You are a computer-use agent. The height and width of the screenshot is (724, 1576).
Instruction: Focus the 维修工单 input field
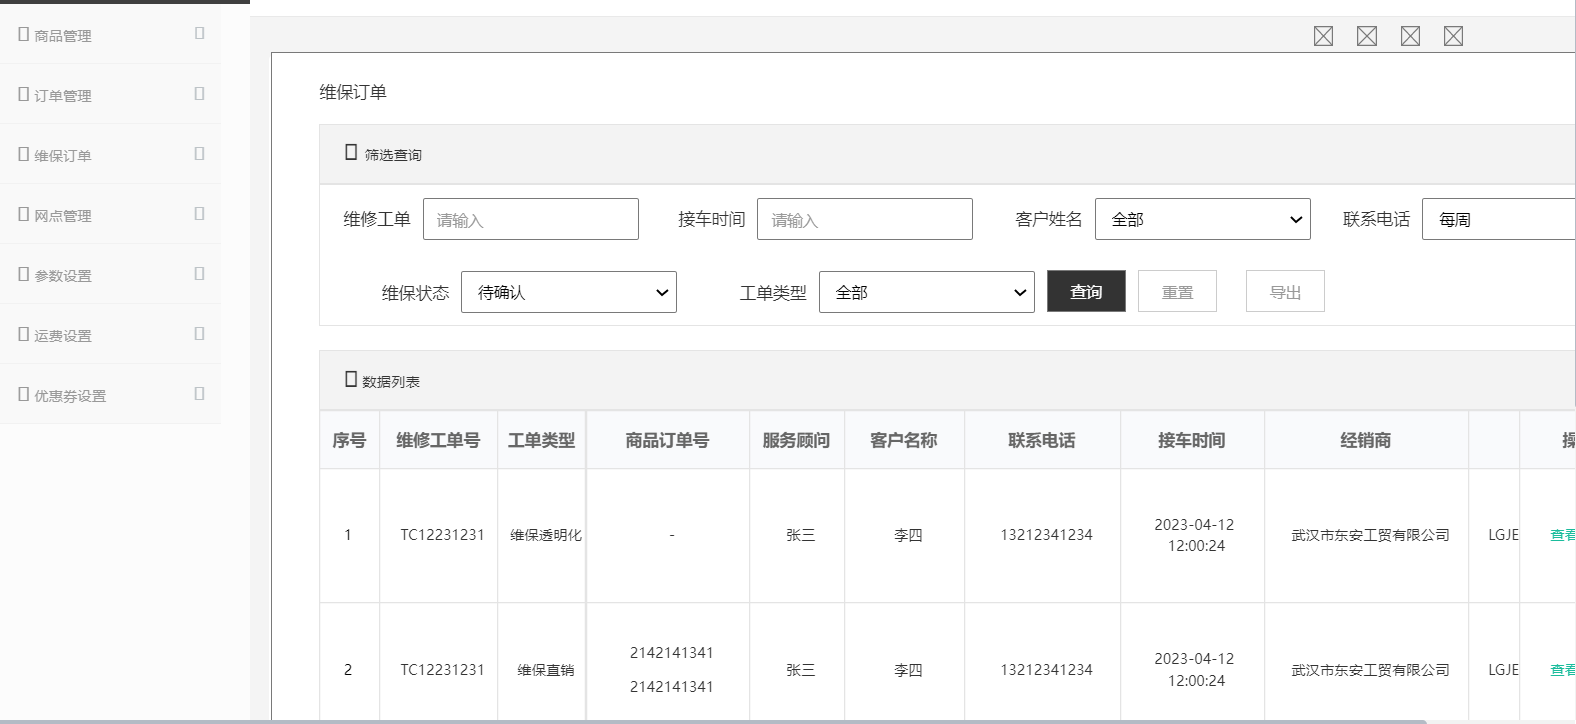[531, 219]
